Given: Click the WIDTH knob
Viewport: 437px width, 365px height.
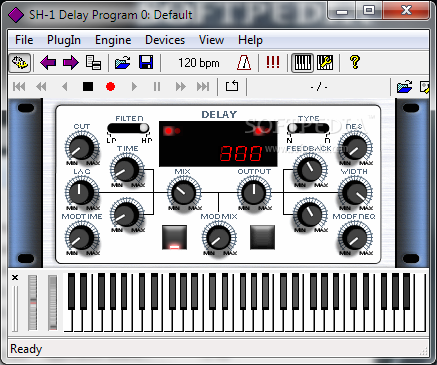Looking at the screenshot, I should pyautogui.click(x=355, y=192).
